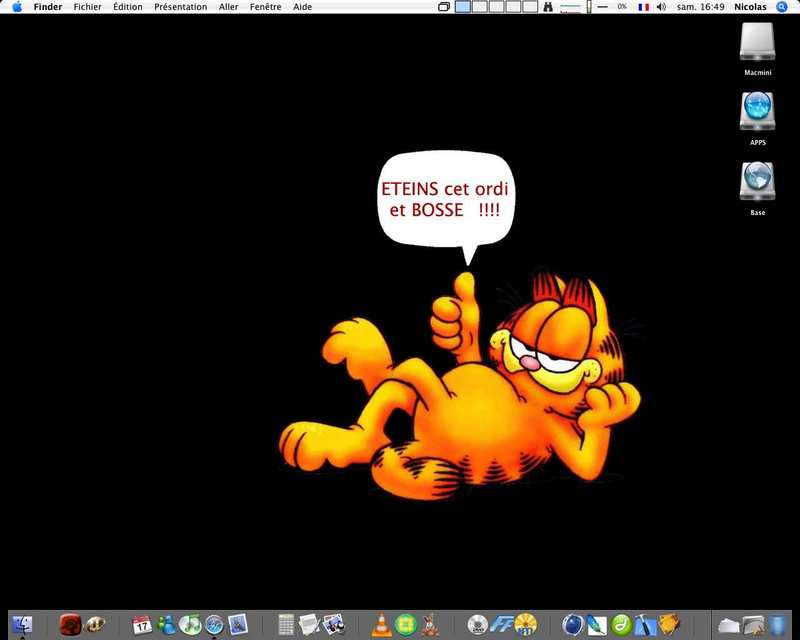
Task: Open Xcode hammer icon in Dock
Action: click(x=645, y=625)
